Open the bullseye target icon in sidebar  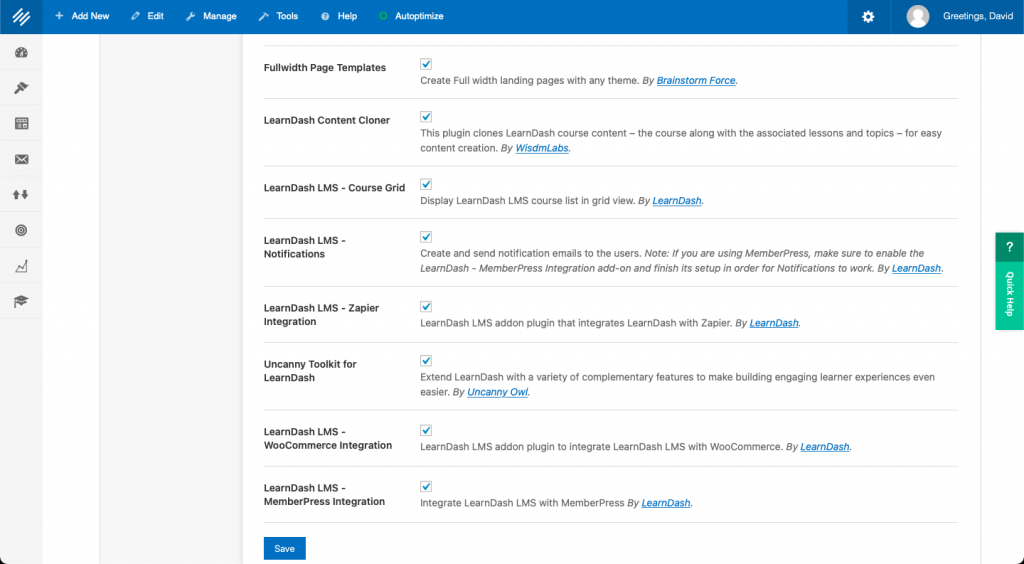click(21, 231)
